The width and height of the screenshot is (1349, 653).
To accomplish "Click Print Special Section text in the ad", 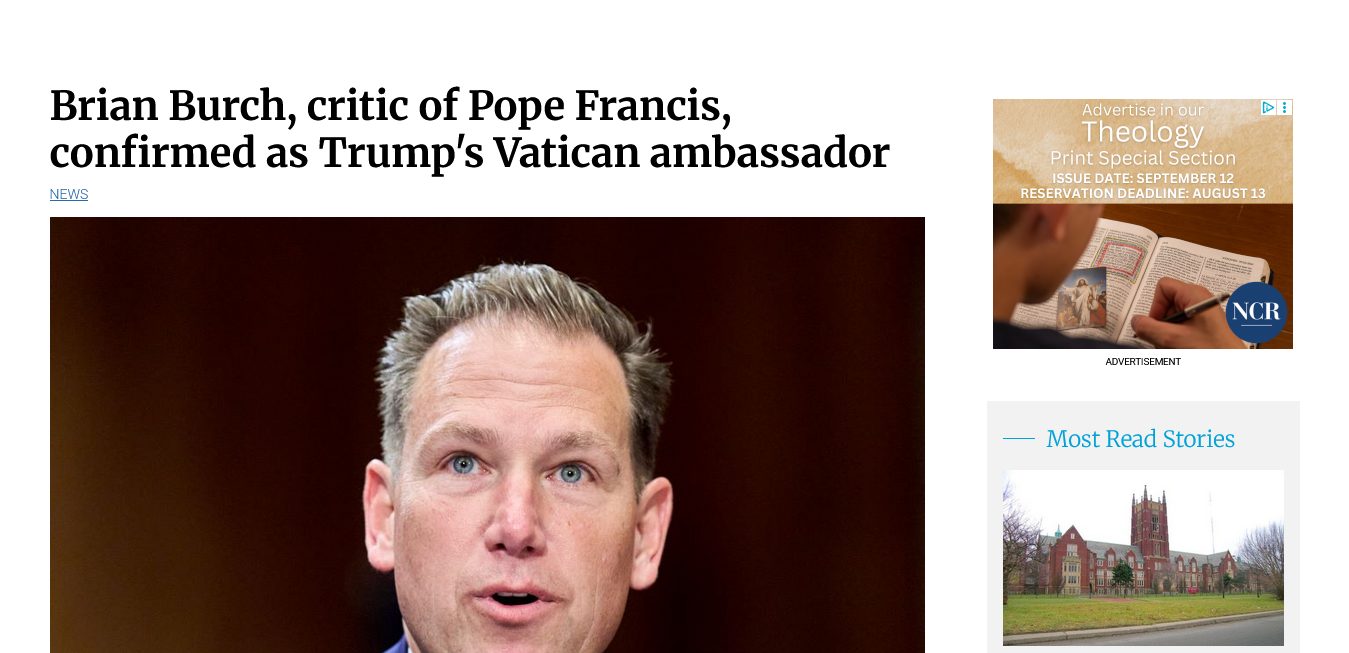I will (x=1143, y=158).
